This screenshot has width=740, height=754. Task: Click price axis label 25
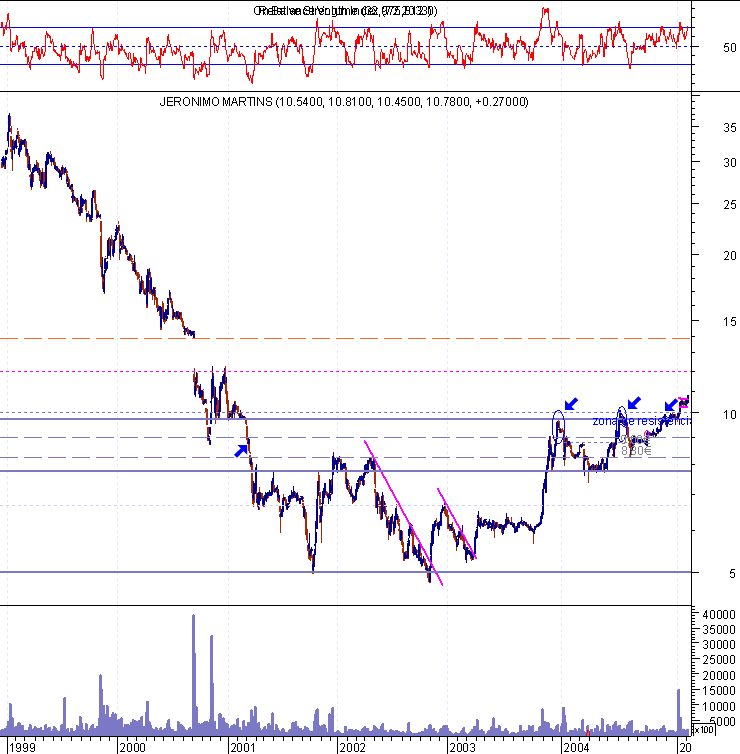click(729, 204)
